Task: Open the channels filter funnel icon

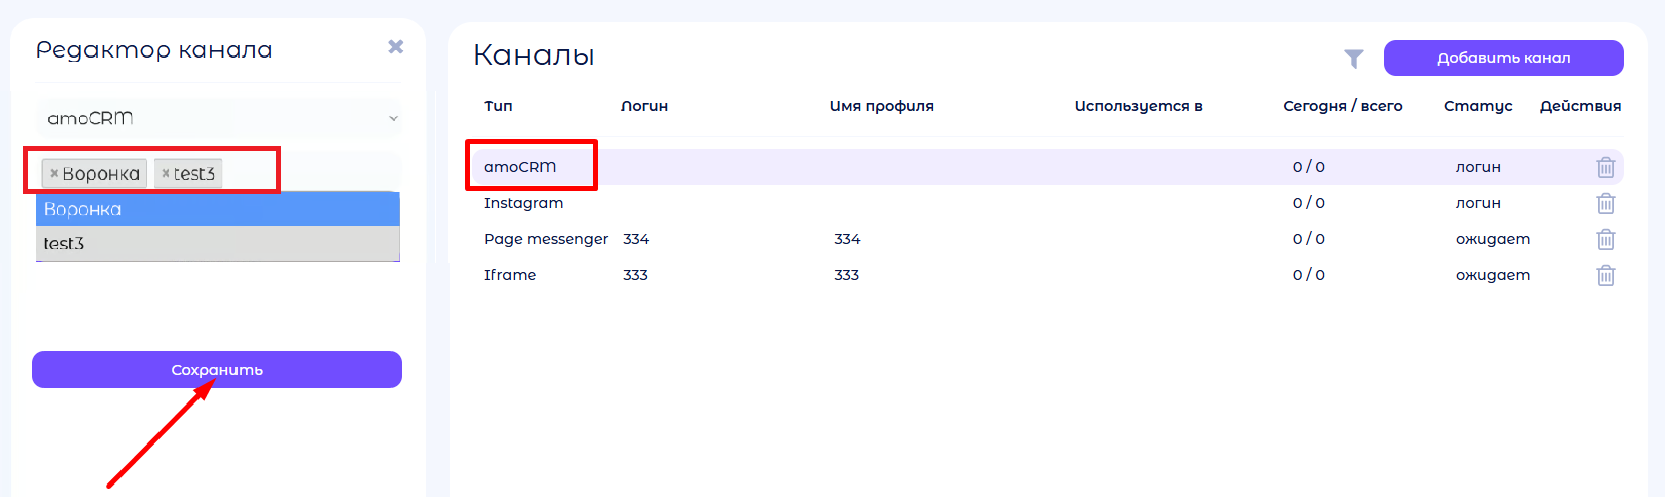Action: [x=1353, y=59]
